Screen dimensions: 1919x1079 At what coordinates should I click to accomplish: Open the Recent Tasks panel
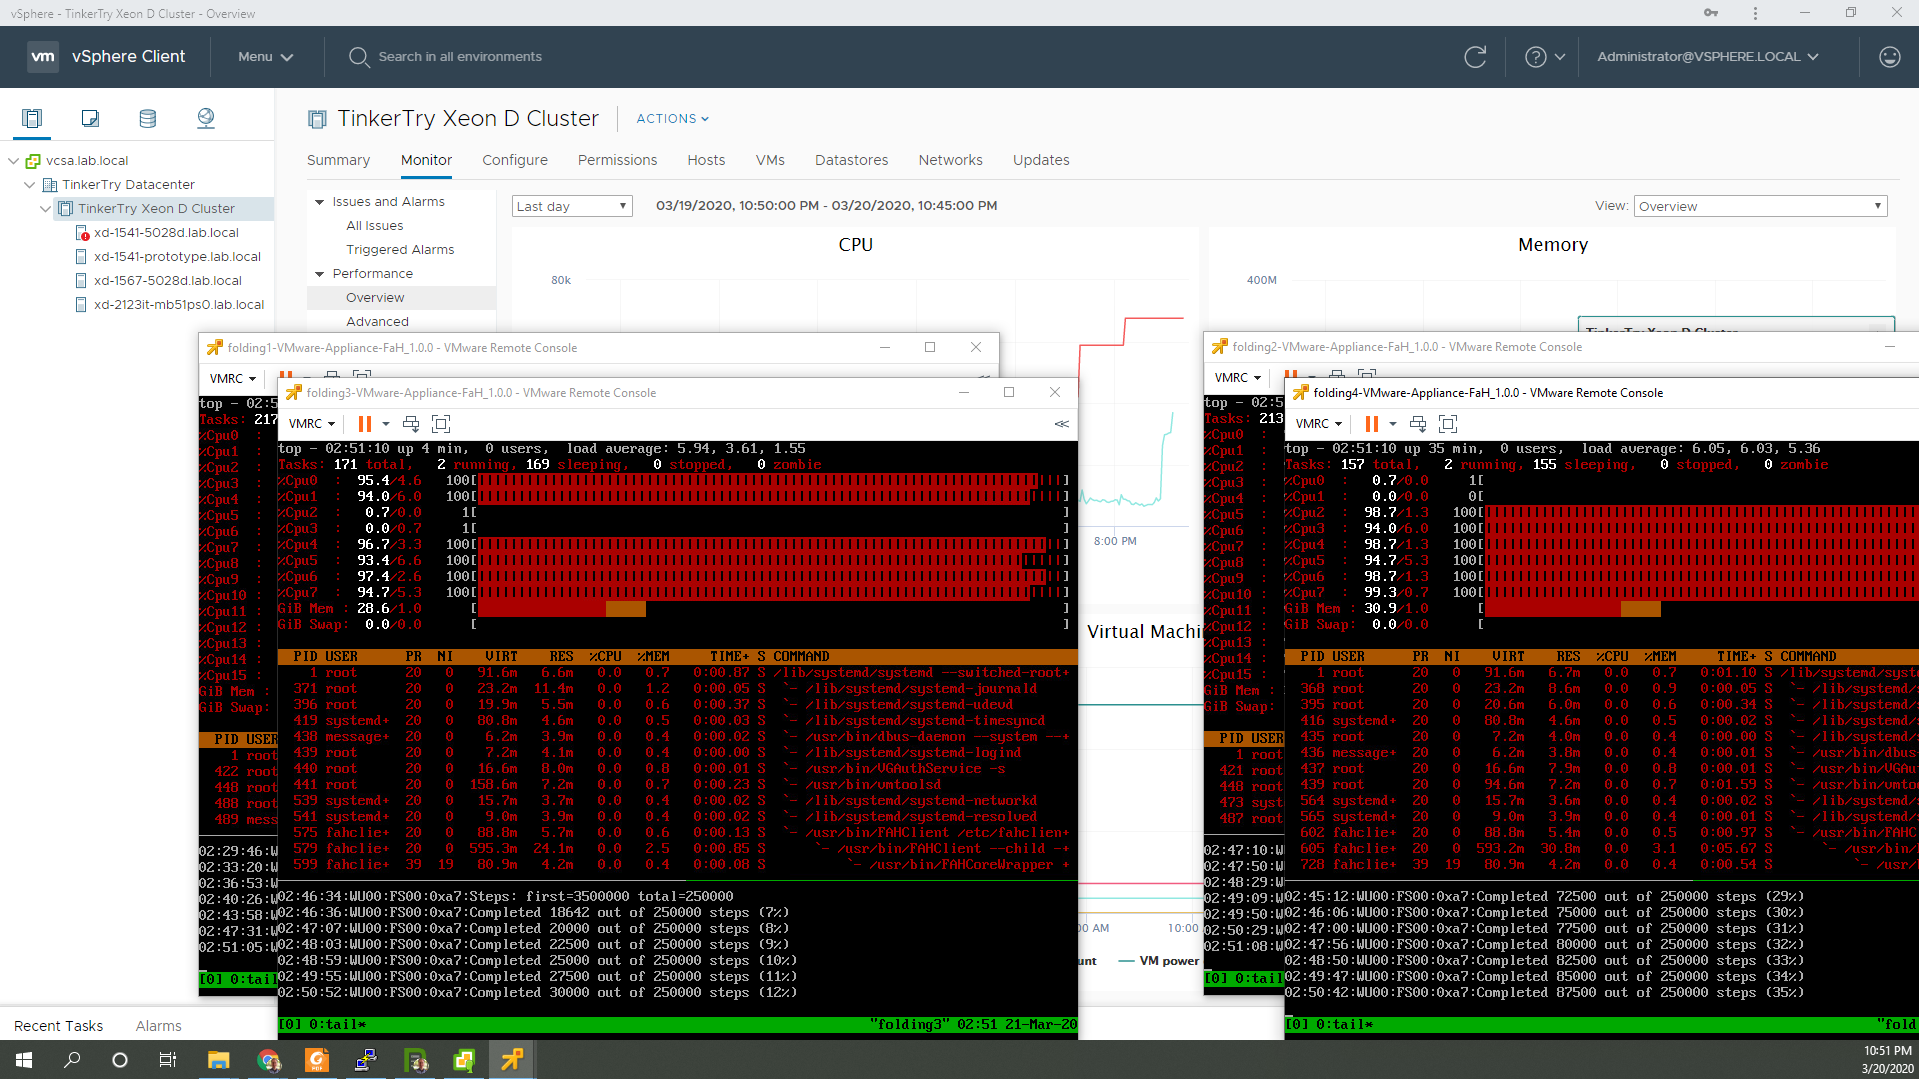58,1026
